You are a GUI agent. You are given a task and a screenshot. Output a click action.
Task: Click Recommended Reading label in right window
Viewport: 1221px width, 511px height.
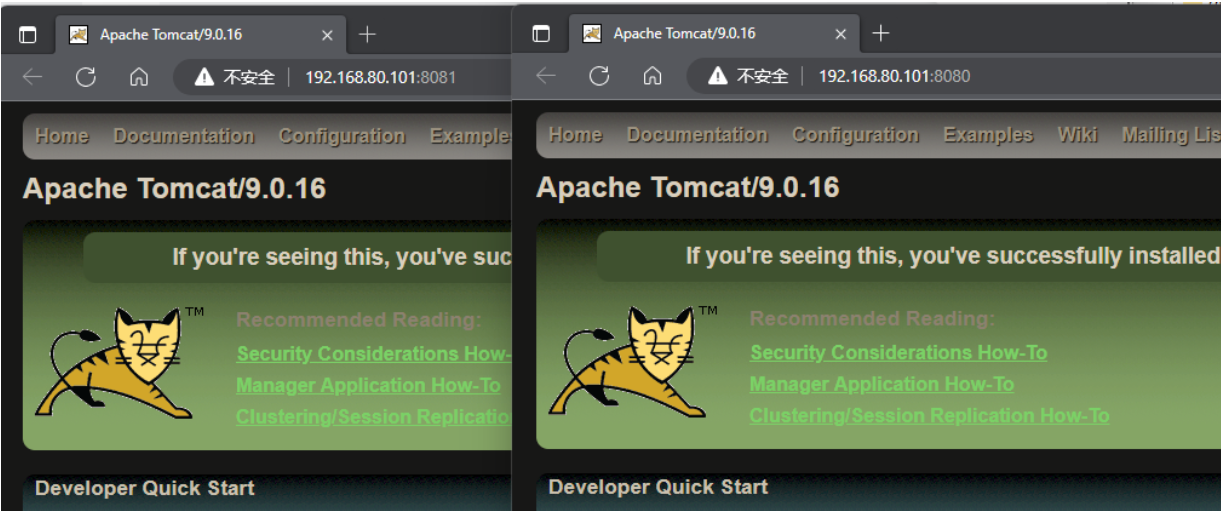[x=872, y=319]
